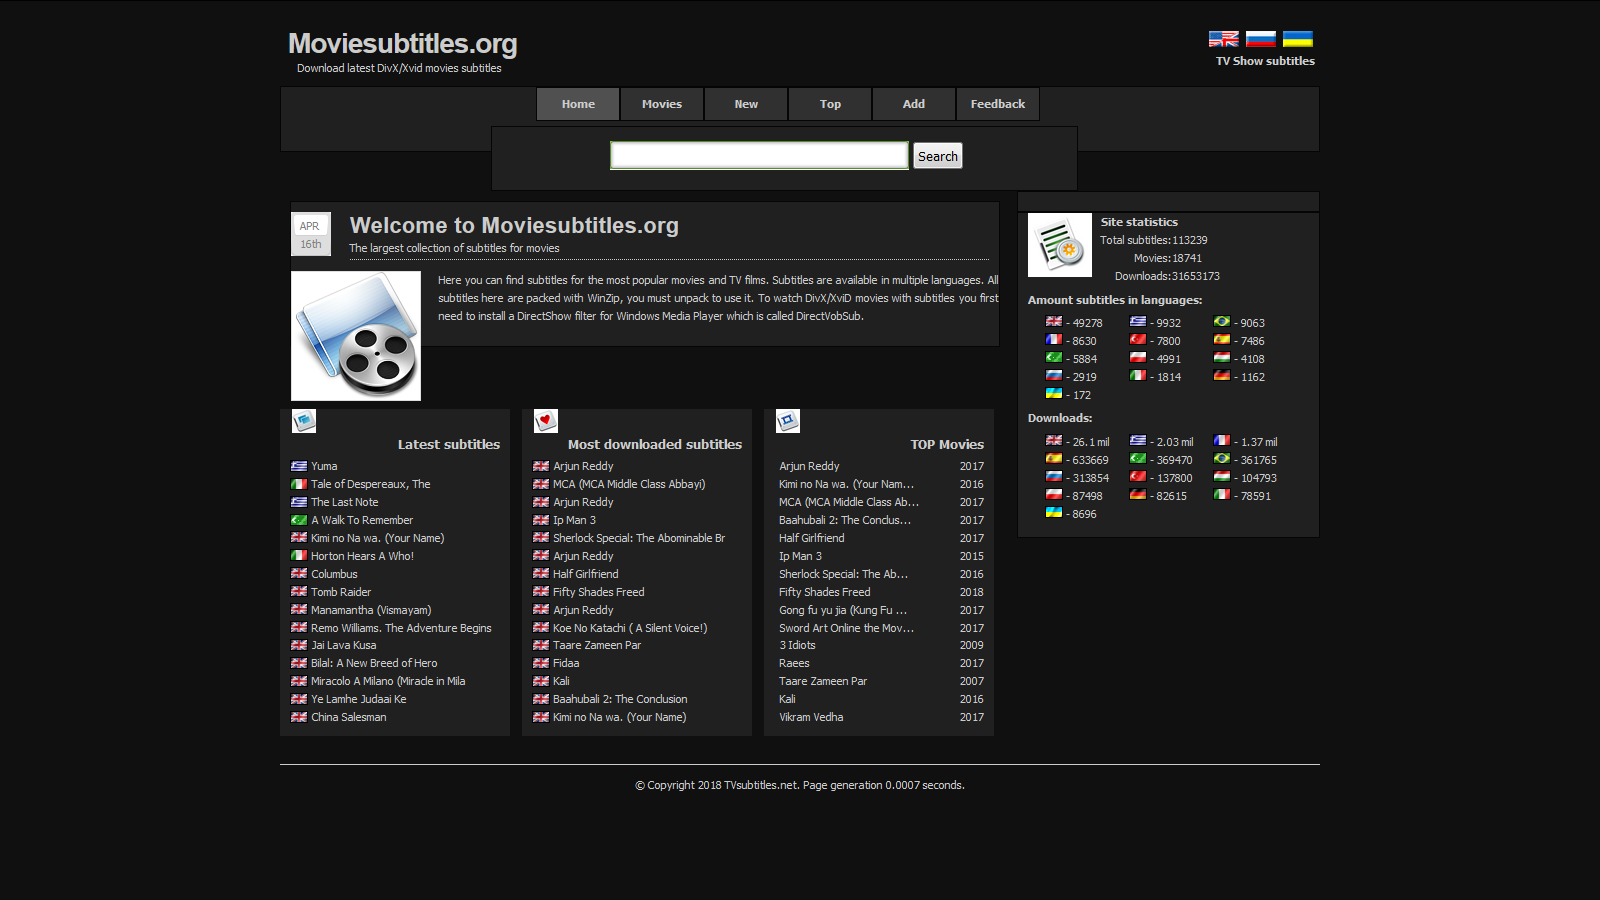Click the Turkish flag beside 7800 count
This screenshot has height=900, width=1600.
click(x=1138, y=339)
